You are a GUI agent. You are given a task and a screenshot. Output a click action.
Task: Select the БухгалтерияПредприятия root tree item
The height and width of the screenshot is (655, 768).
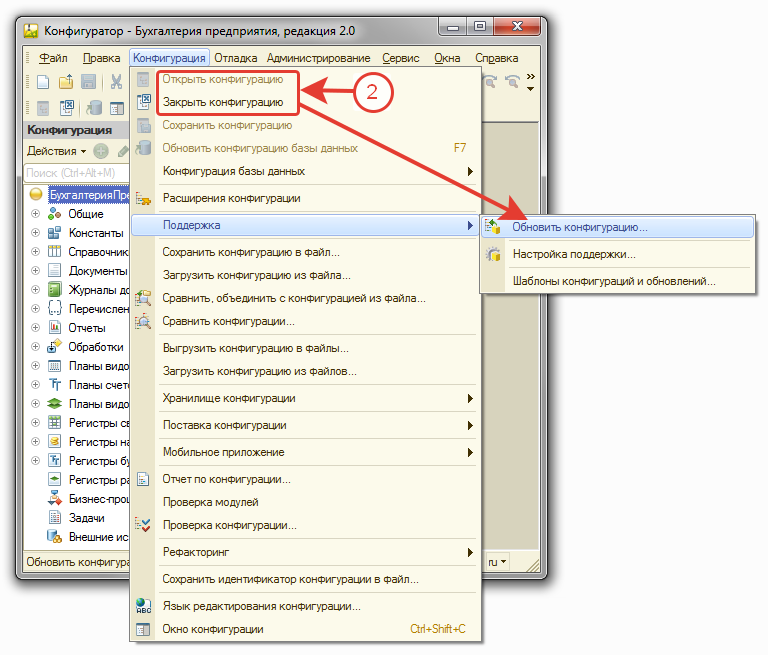(x=89, y=195)
